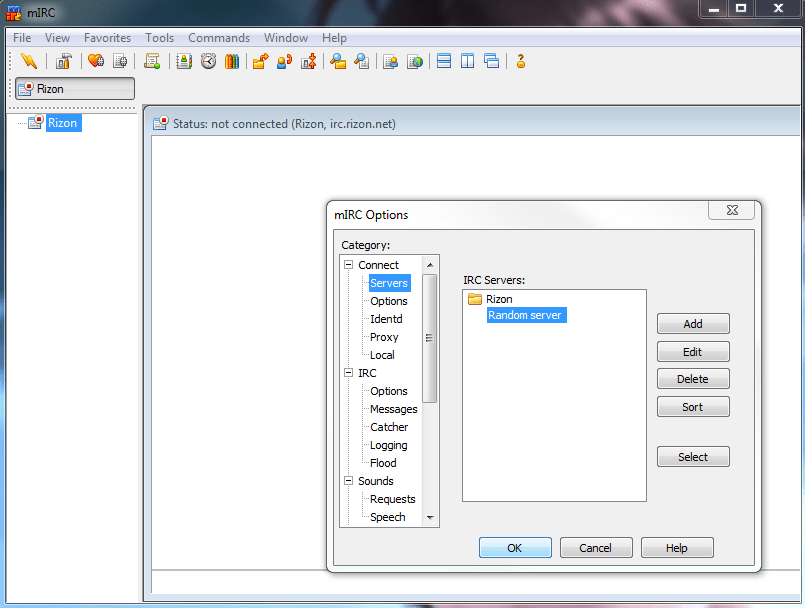Collapse the Sounds category in options tree

pyautogui.click(x=349, y=481)
